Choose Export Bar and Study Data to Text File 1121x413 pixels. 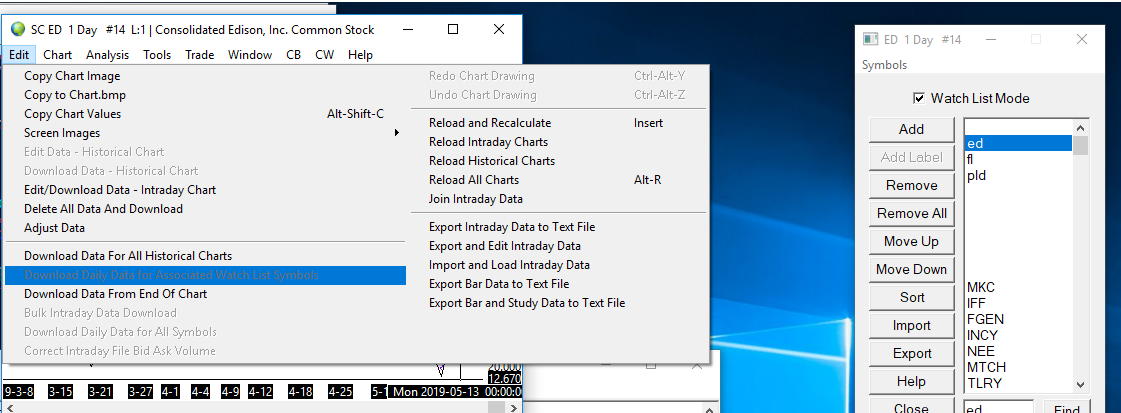pos(558,303)
